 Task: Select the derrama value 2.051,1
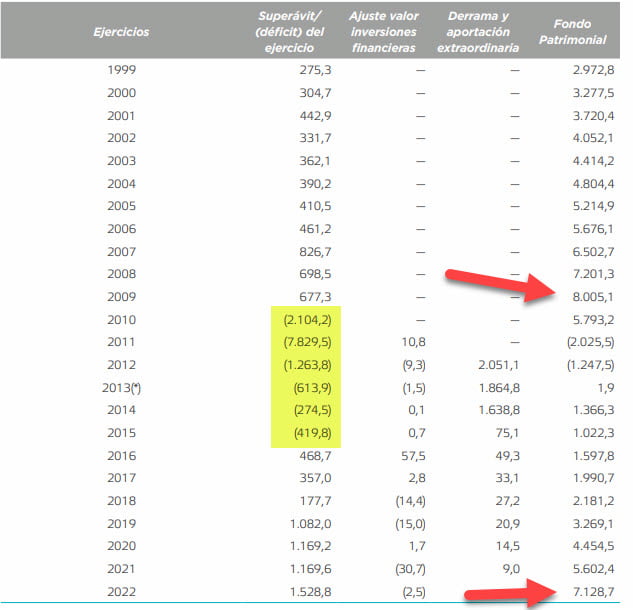point(499,365)
